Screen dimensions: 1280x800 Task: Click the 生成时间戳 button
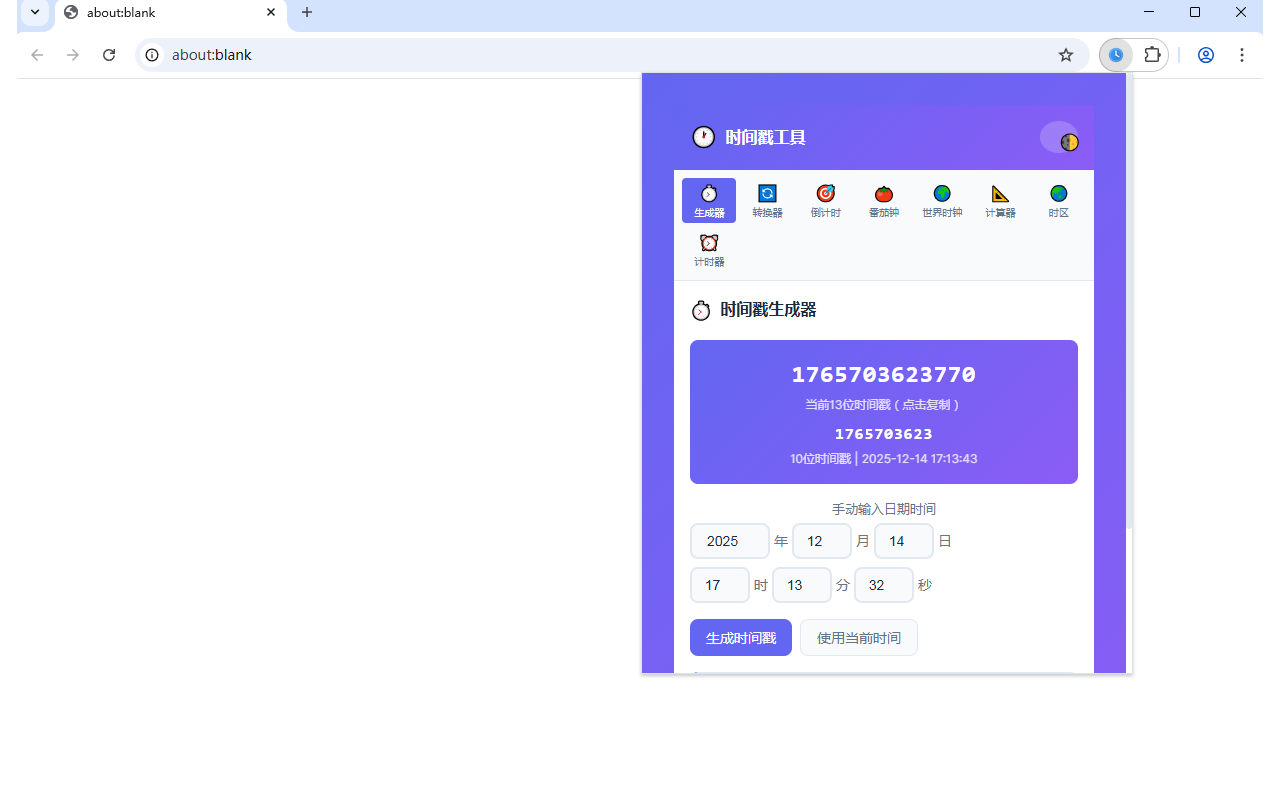(x=740, y=637)
